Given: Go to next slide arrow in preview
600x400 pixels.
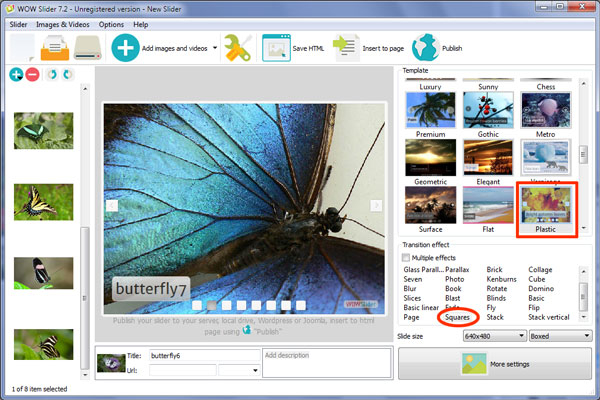Looking at the screenshot, I should pyautogui.click(x=376, y=206).
